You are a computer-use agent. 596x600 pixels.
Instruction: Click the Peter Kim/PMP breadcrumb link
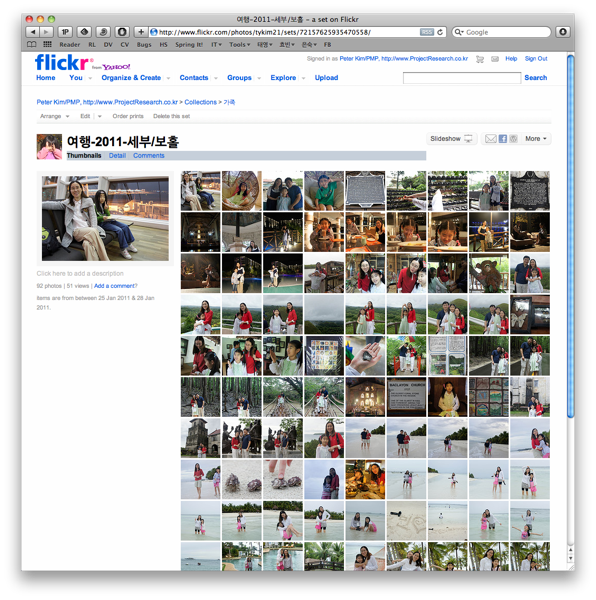(107, 102)
